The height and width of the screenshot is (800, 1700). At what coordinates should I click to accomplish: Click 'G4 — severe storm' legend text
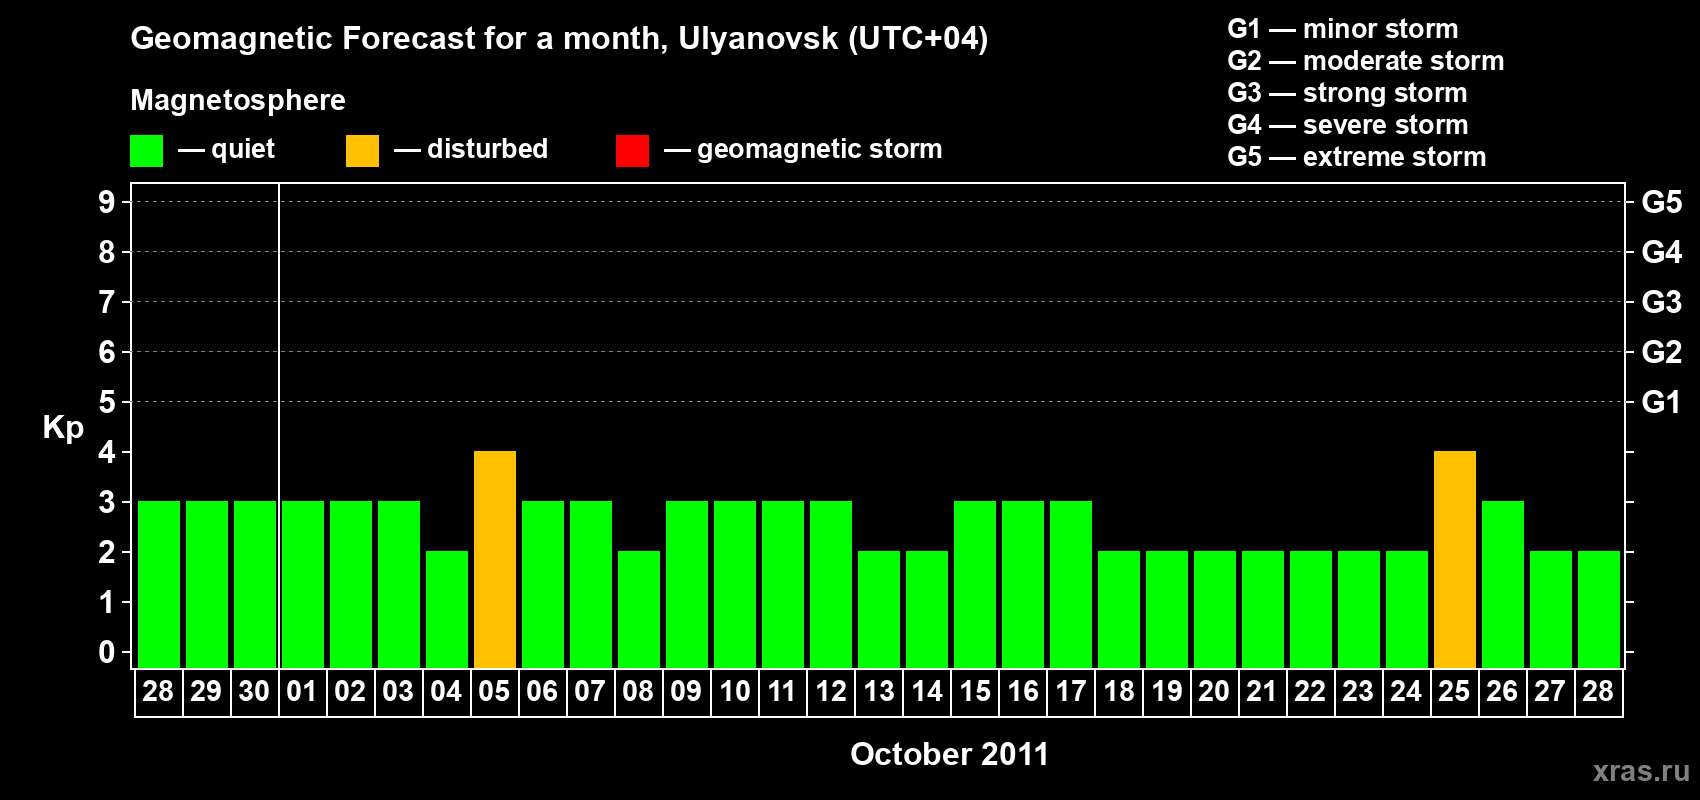click(x=1348, y=125)
